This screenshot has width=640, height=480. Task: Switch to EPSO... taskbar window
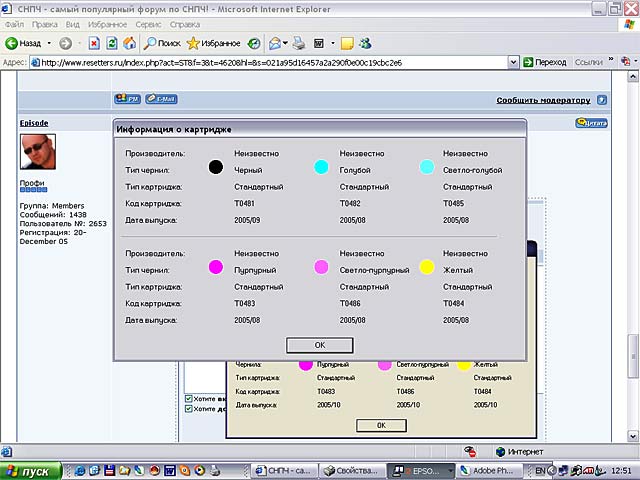(420, 471)
